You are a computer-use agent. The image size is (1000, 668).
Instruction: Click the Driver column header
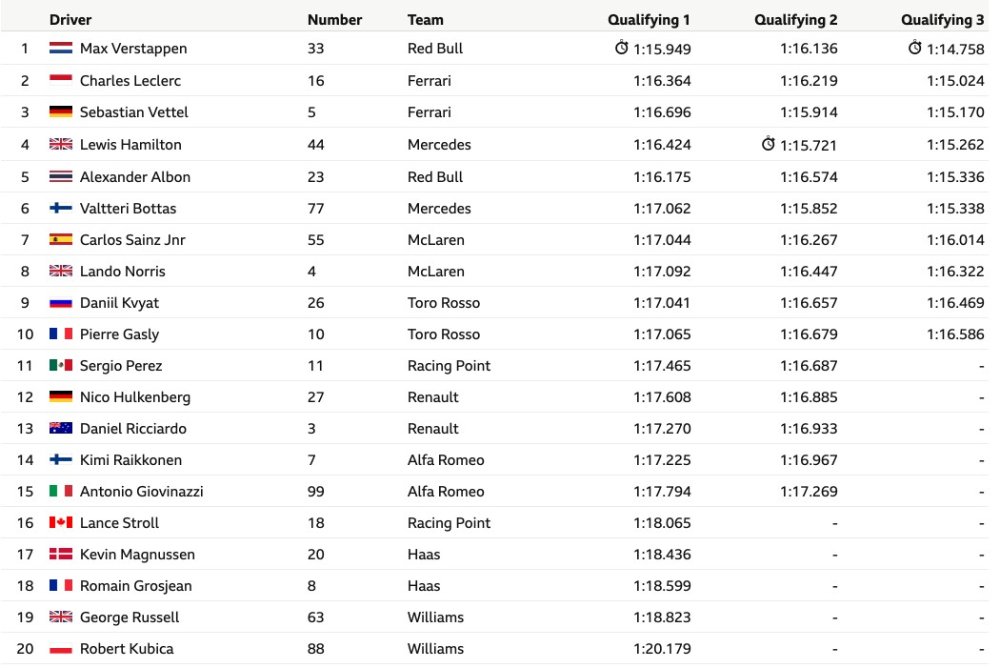70,20
